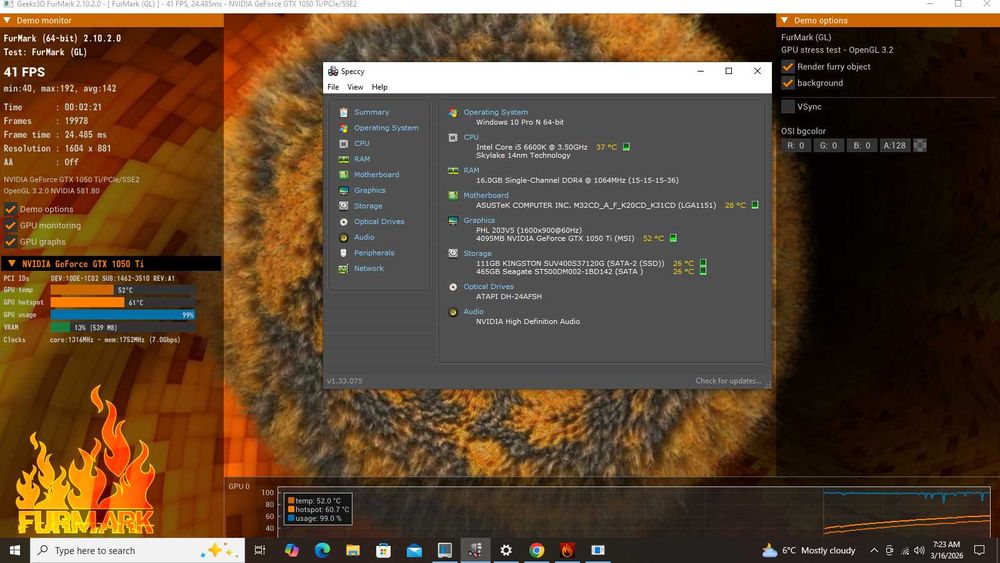Click the GPU 0 graph legend box
Screen dimensions: 1000x563
tap(318, 509)
